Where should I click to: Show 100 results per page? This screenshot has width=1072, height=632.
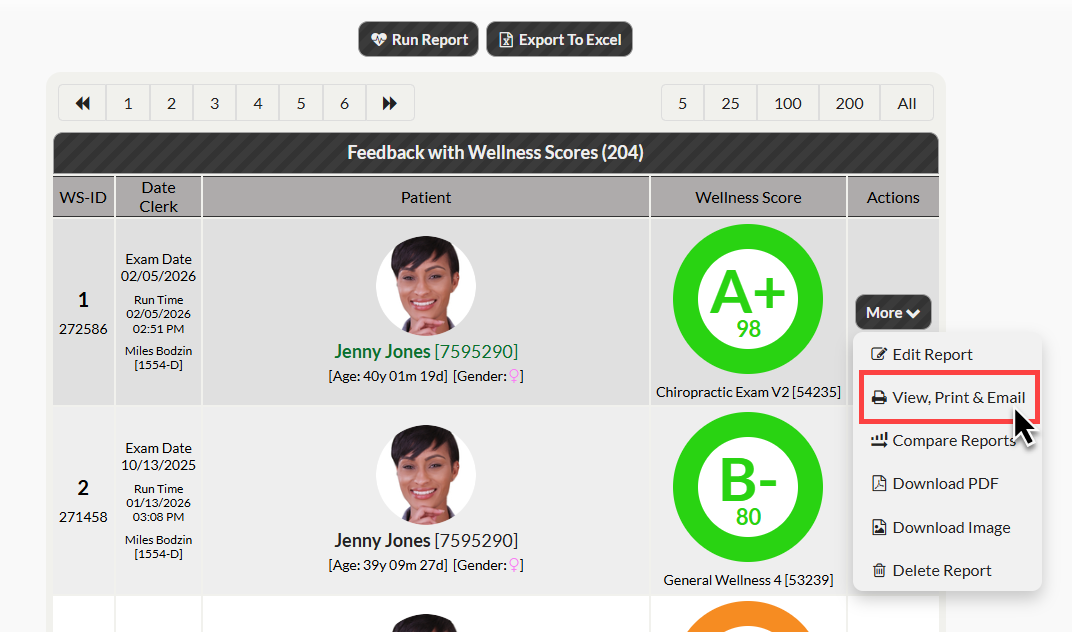click(788, 103)
